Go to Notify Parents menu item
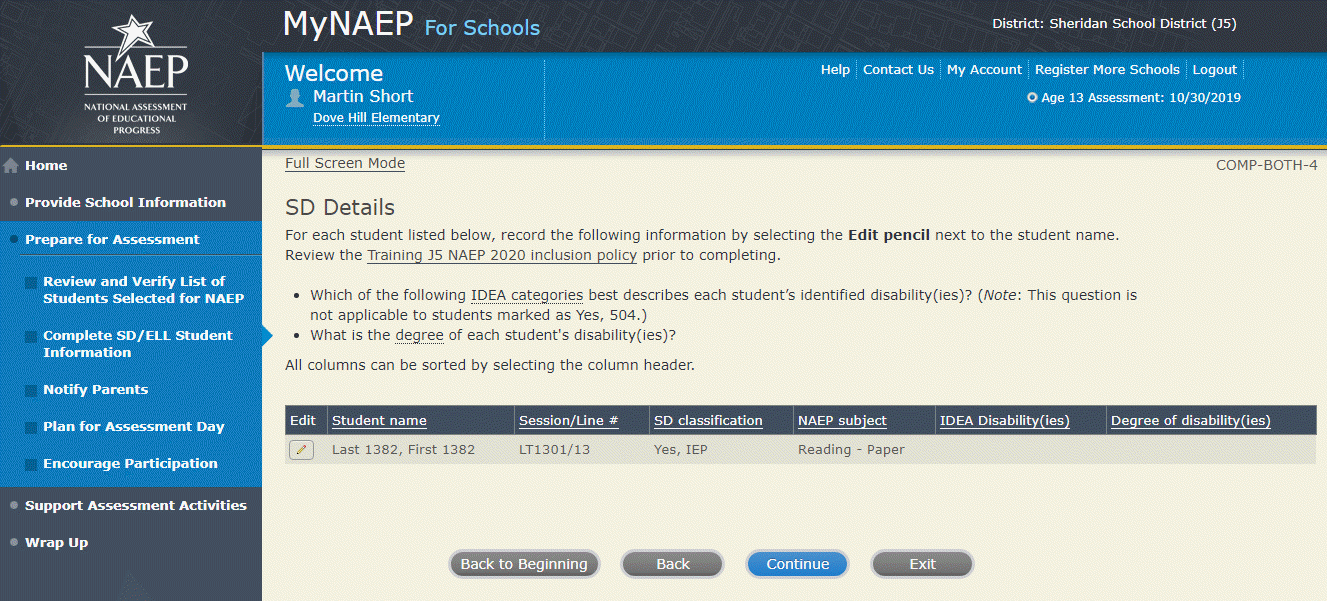This screenshot has height=601, width=1327. pos(95,389)
